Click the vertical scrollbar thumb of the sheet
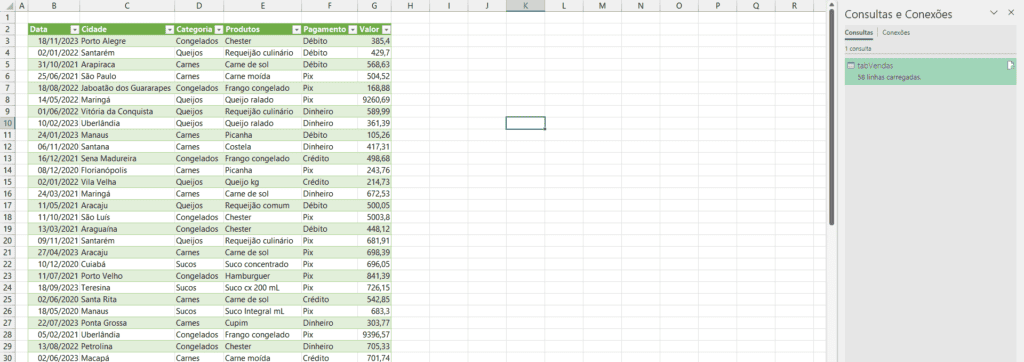The height and width of the screenshot is (362, 1024). 831,118
